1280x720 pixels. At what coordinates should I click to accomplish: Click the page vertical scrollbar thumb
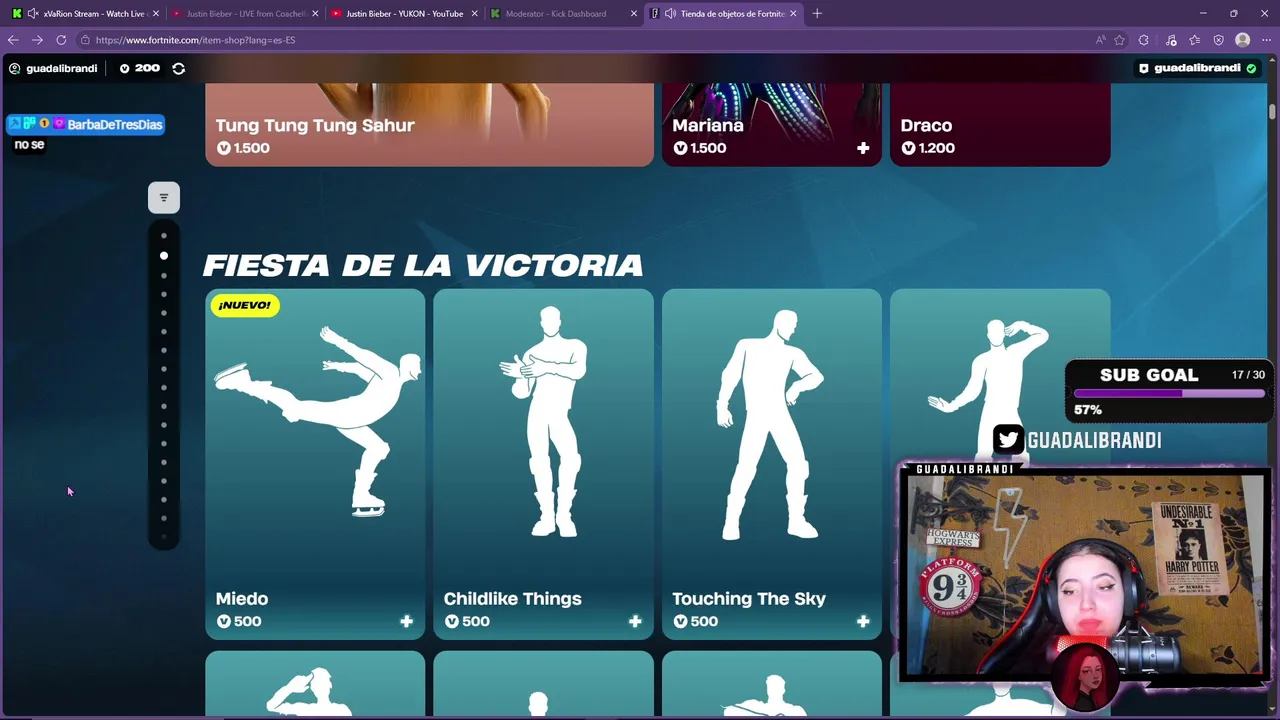click(1273, 110)
